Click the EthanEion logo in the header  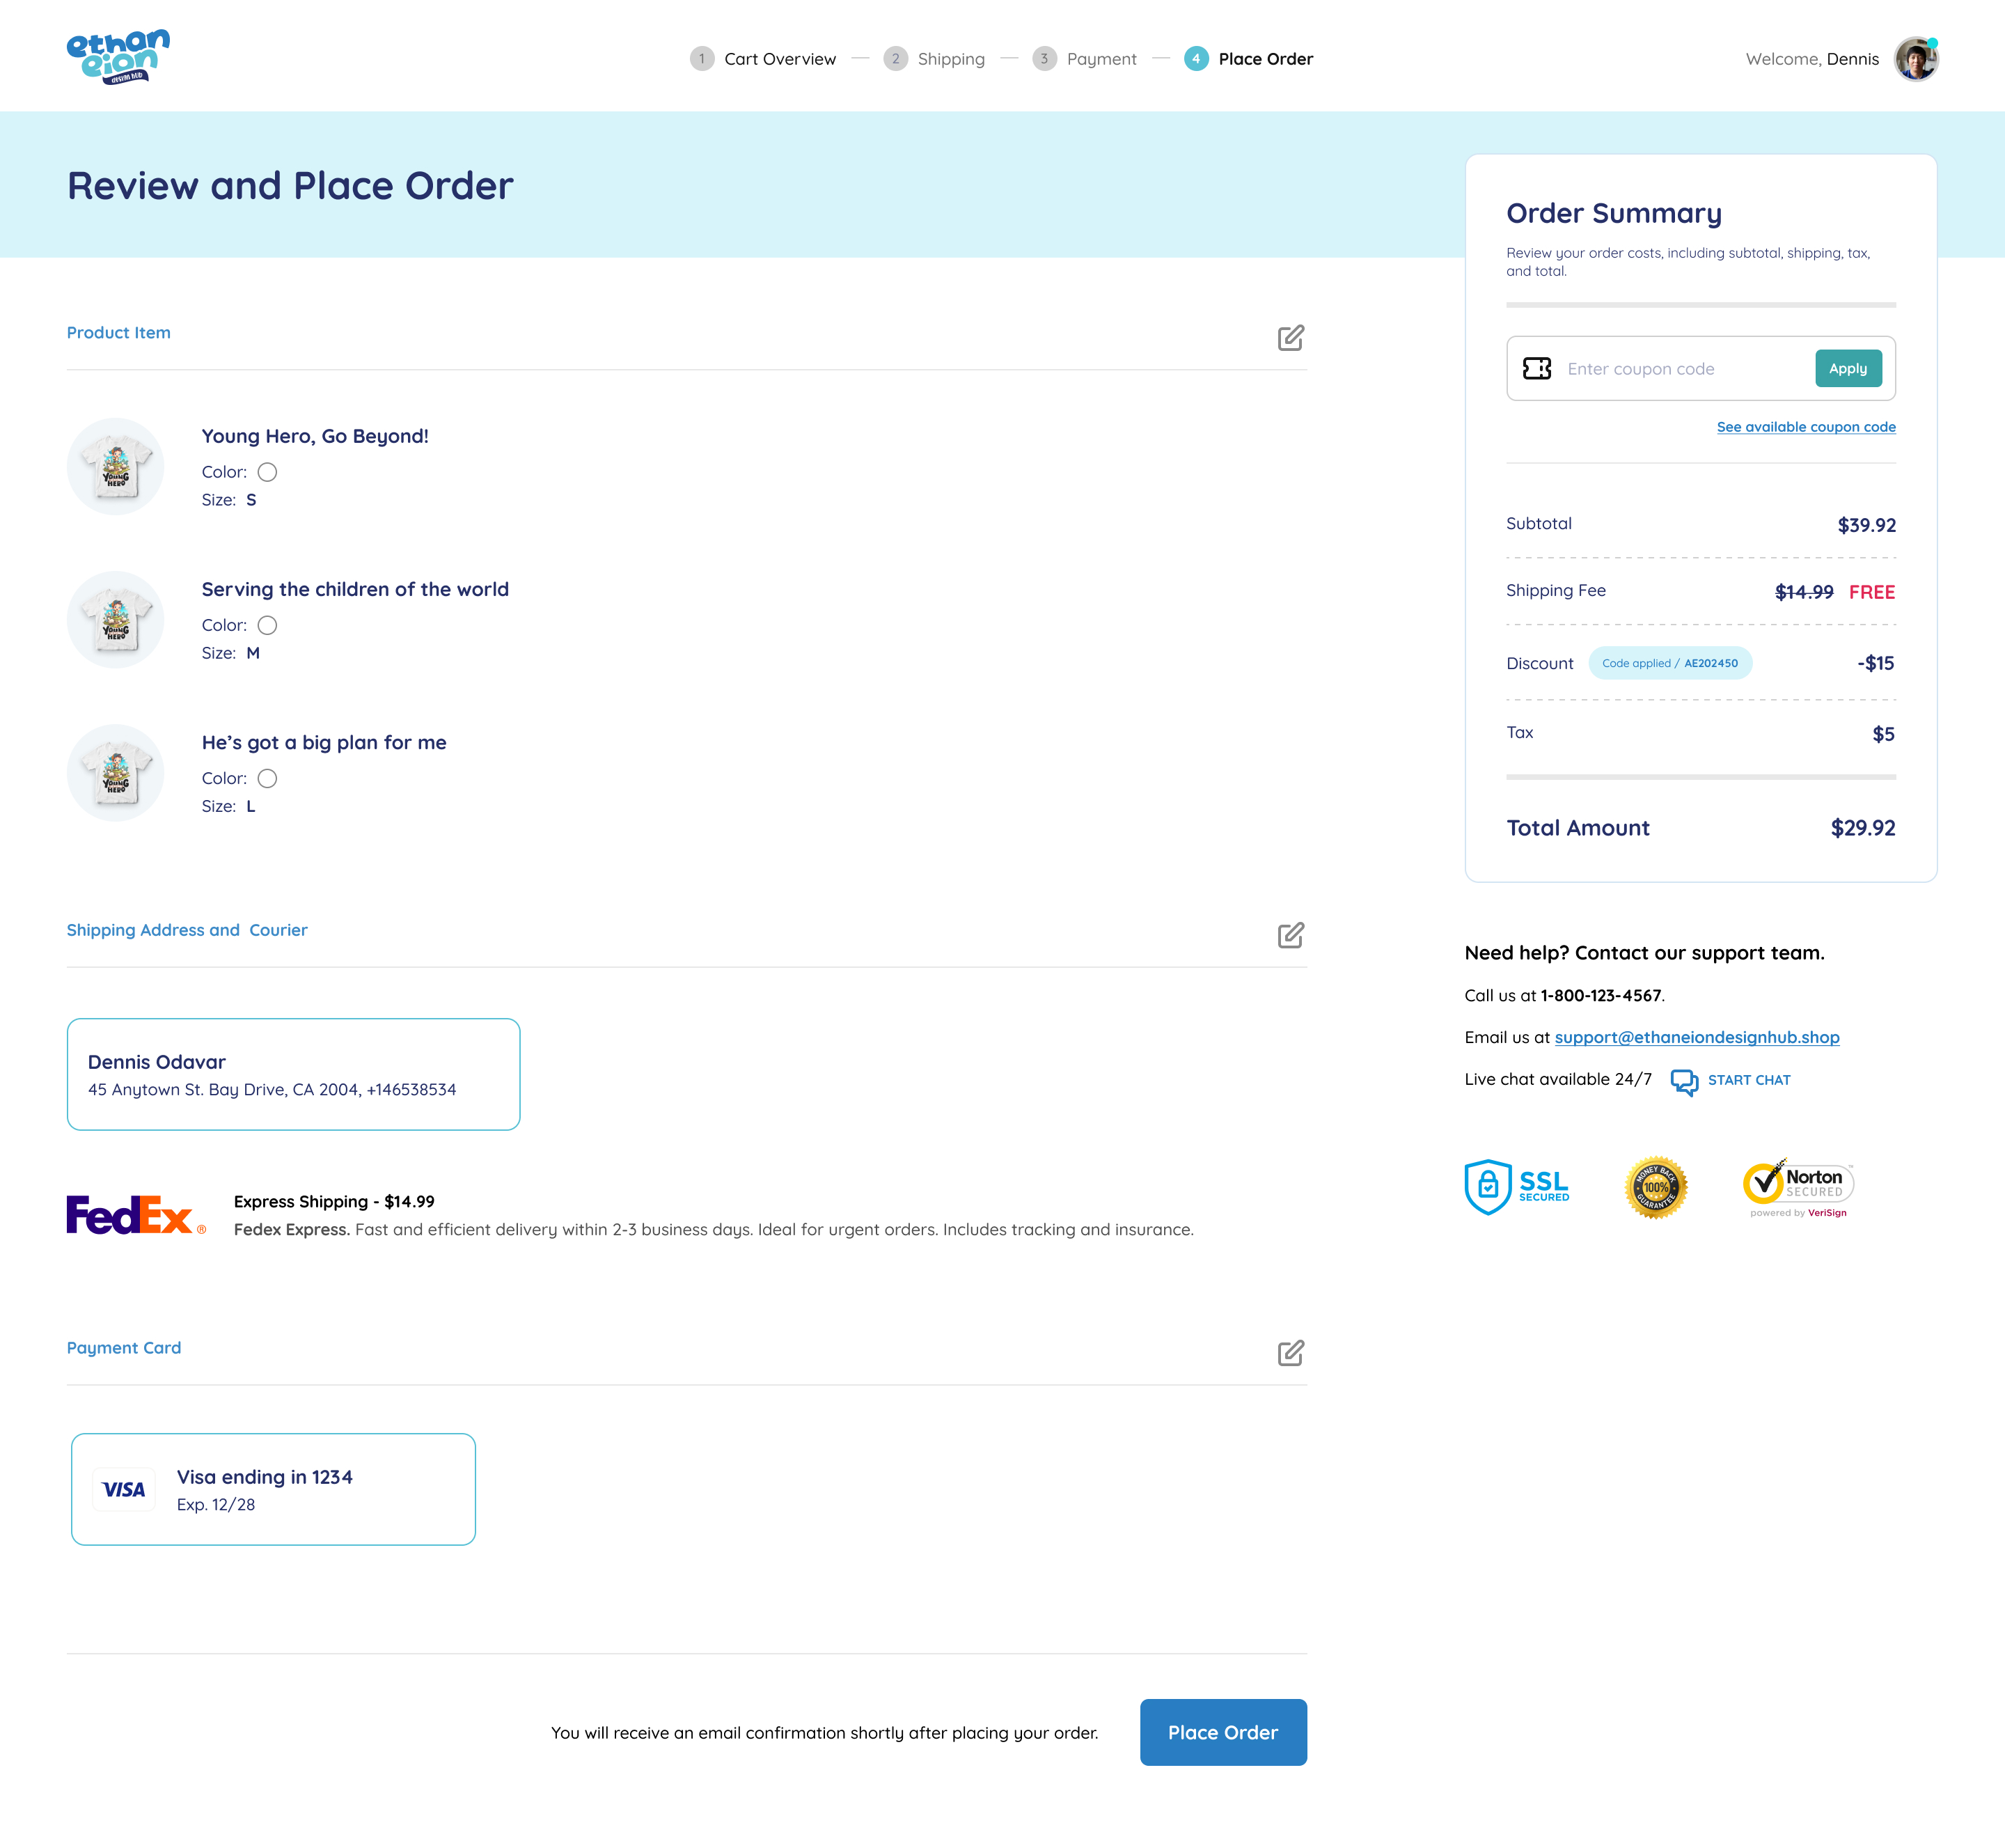[x=118, y=56]
